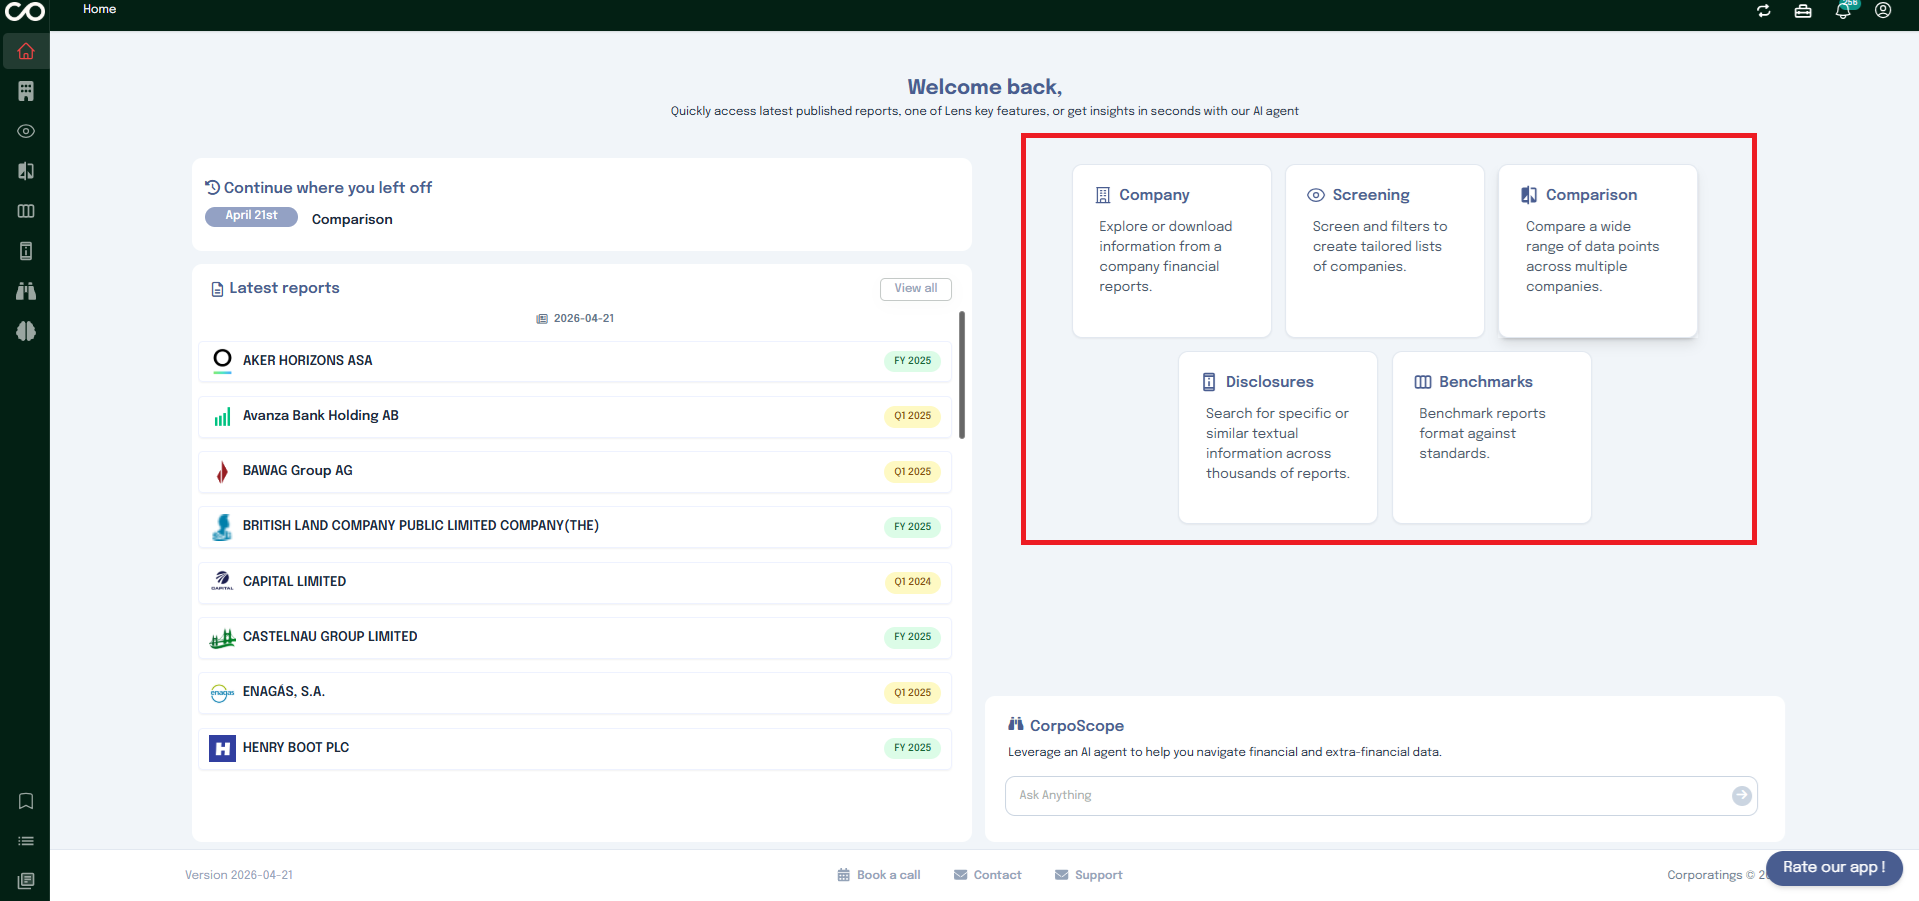Open the CorpoScope binoculars icon in sidebar

pyautogui.click(x=26, y=291)
